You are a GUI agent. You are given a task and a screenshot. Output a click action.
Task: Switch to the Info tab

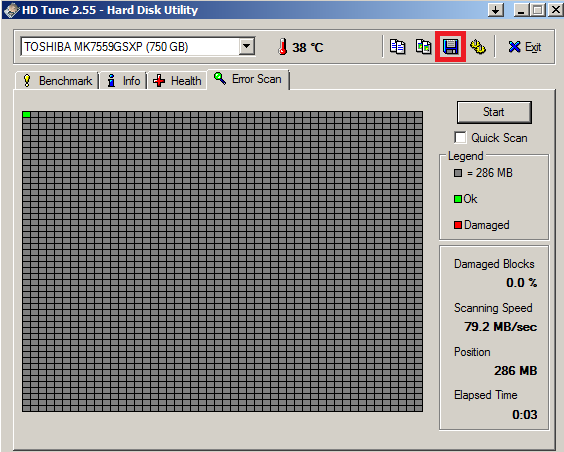123,81
